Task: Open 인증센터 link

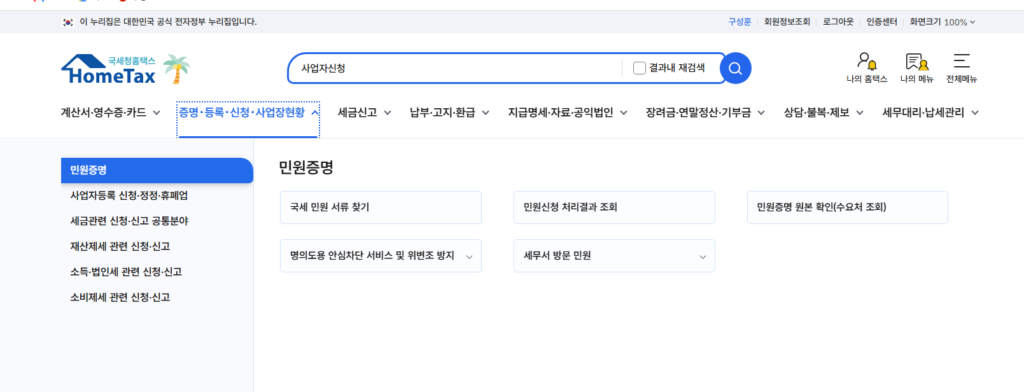Action: (882, 22)
